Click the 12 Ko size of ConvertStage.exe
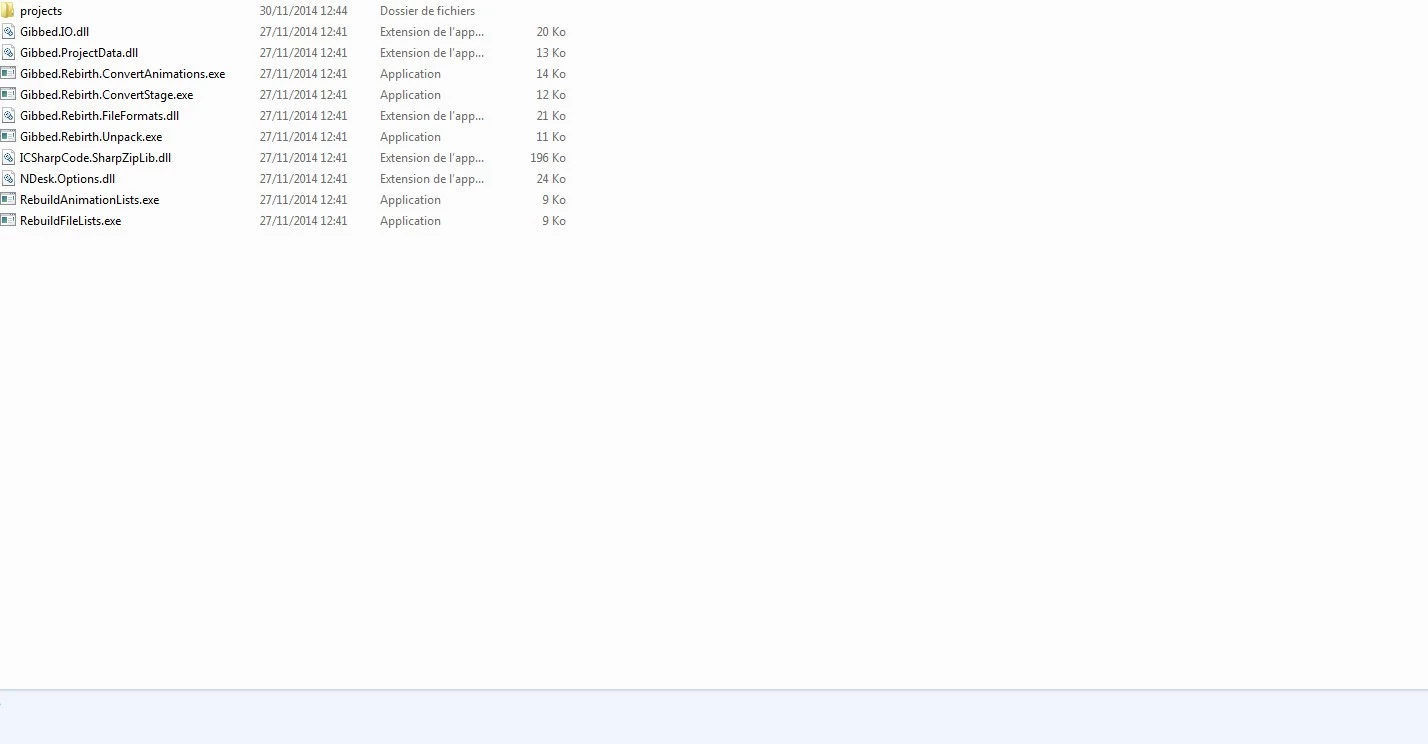 coord(551,95)
